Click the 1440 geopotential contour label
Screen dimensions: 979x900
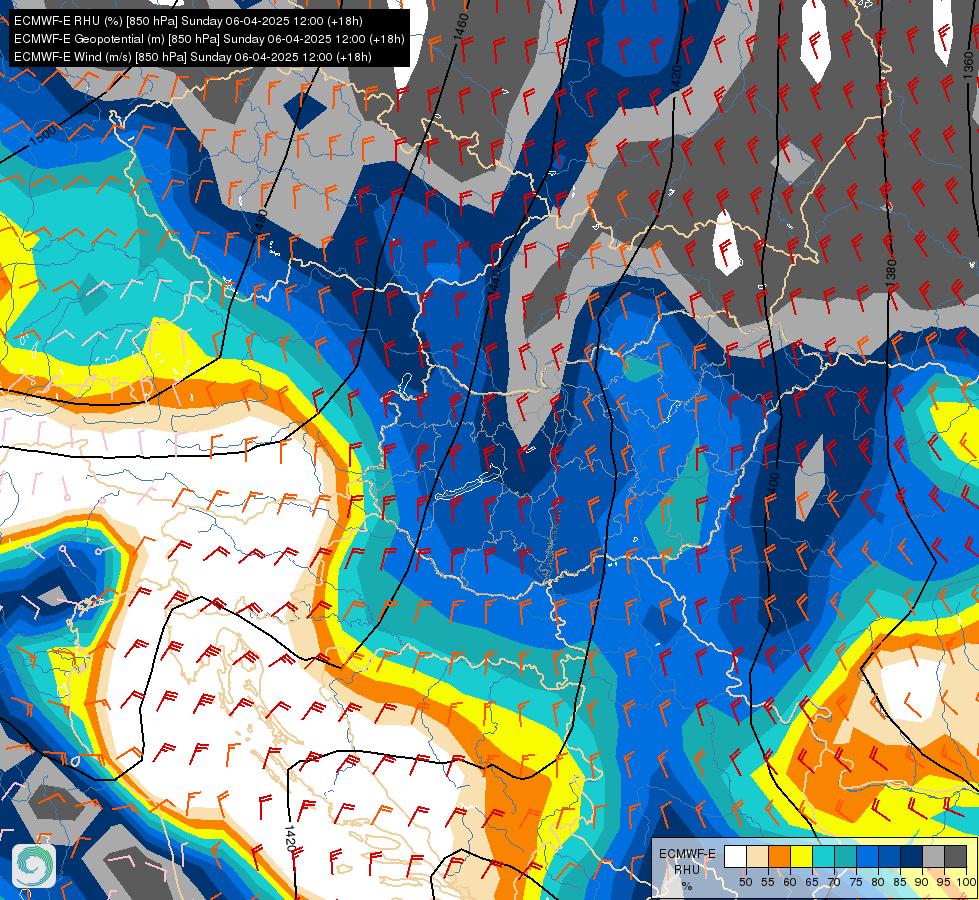click(x=494, y=282)
